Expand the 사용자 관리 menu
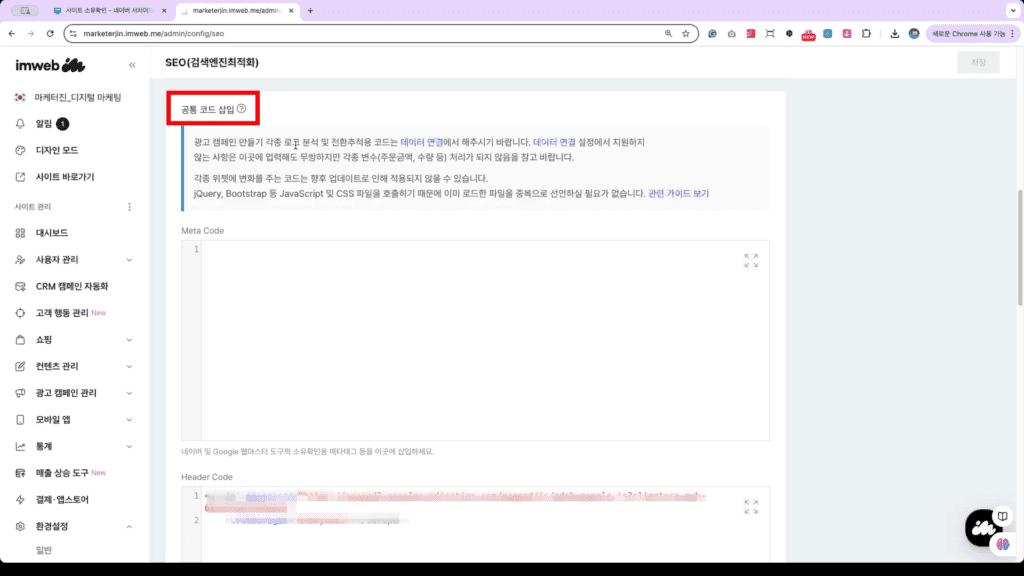This screenshot has height=576, width=1024. tap(129, 259)
